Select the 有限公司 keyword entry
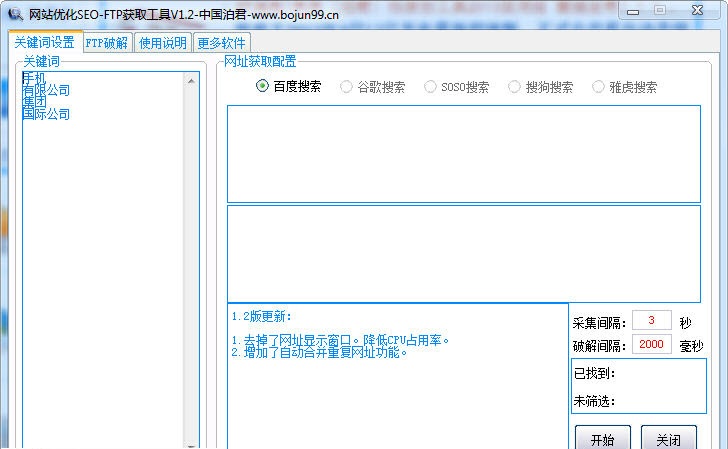This screenshot has height=449, width=728. 46,90
